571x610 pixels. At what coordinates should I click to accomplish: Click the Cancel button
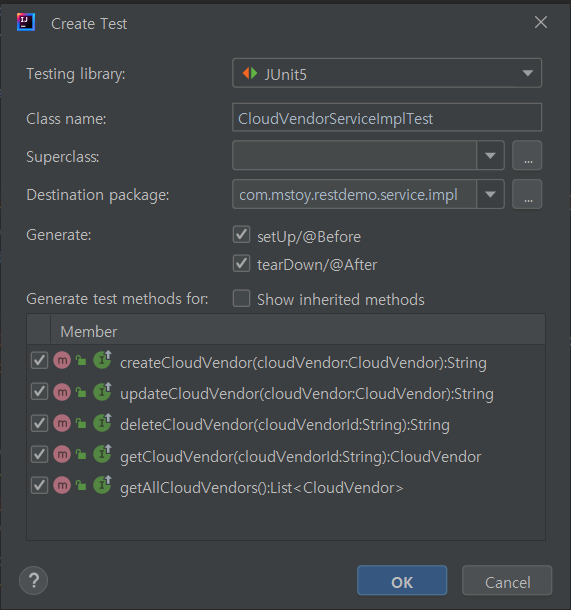pos(507,580)
